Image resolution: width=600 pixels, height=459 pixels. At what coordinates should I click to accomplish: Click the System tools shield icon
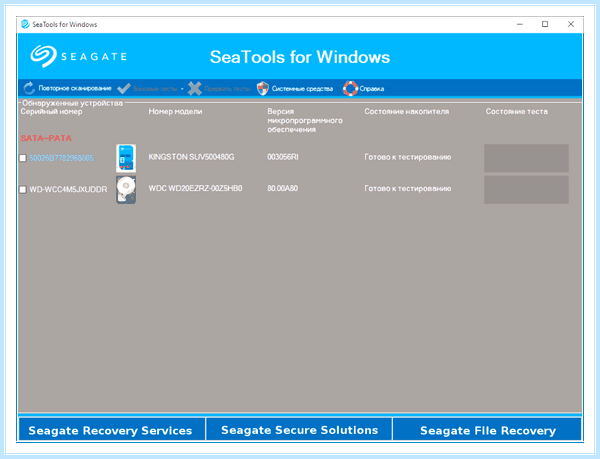pyautogui.click(x=262, y=88)
